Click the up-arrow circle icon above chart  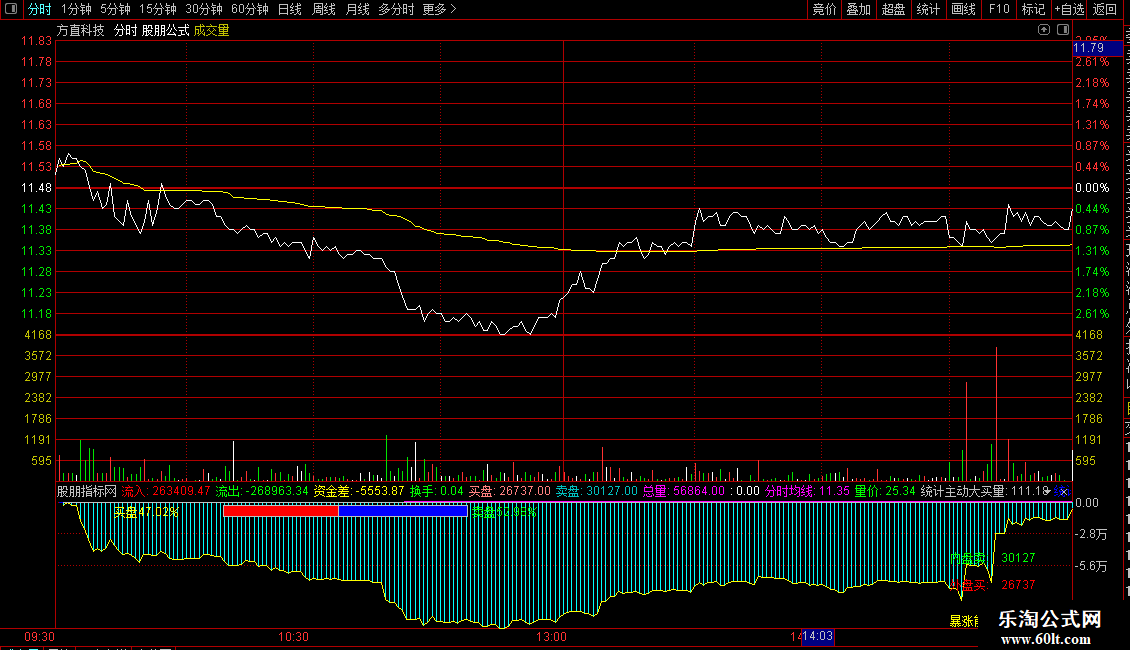coord(1044,30)
